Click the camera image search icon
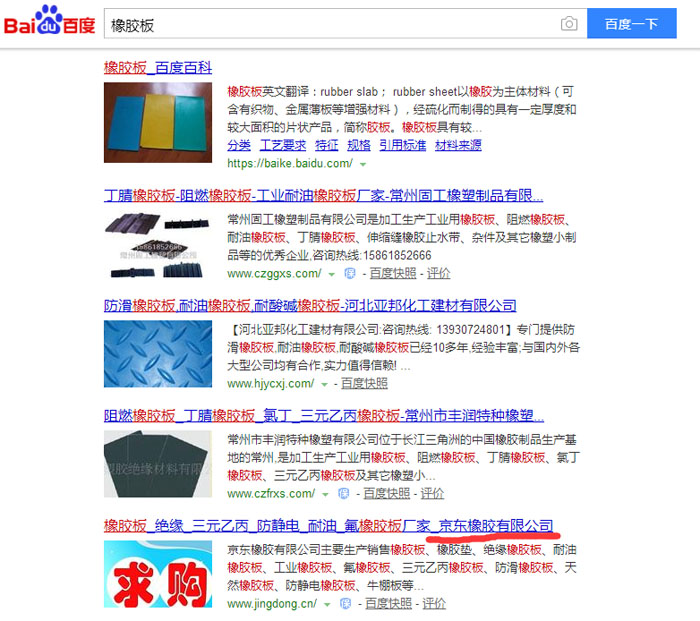Viewport: 700px width, 621px height. 569,24
